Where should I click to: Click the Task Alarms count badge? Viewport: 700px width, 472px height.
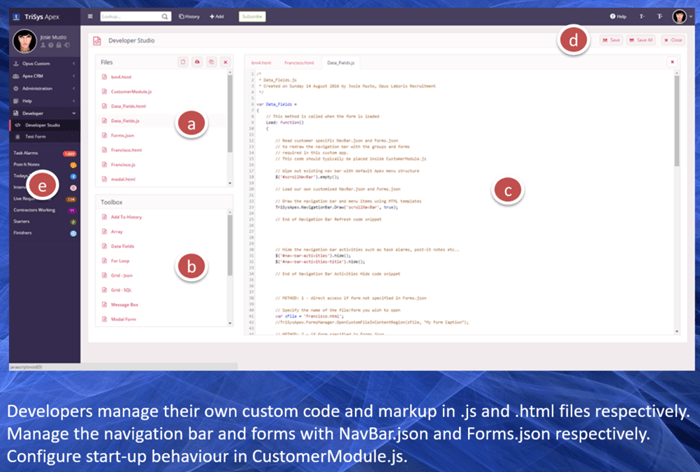click(69, 154)
